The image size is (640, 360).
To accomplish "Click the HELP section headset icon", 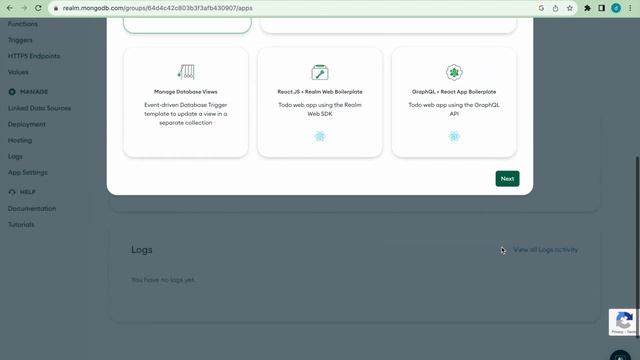I will pos(12,192).
